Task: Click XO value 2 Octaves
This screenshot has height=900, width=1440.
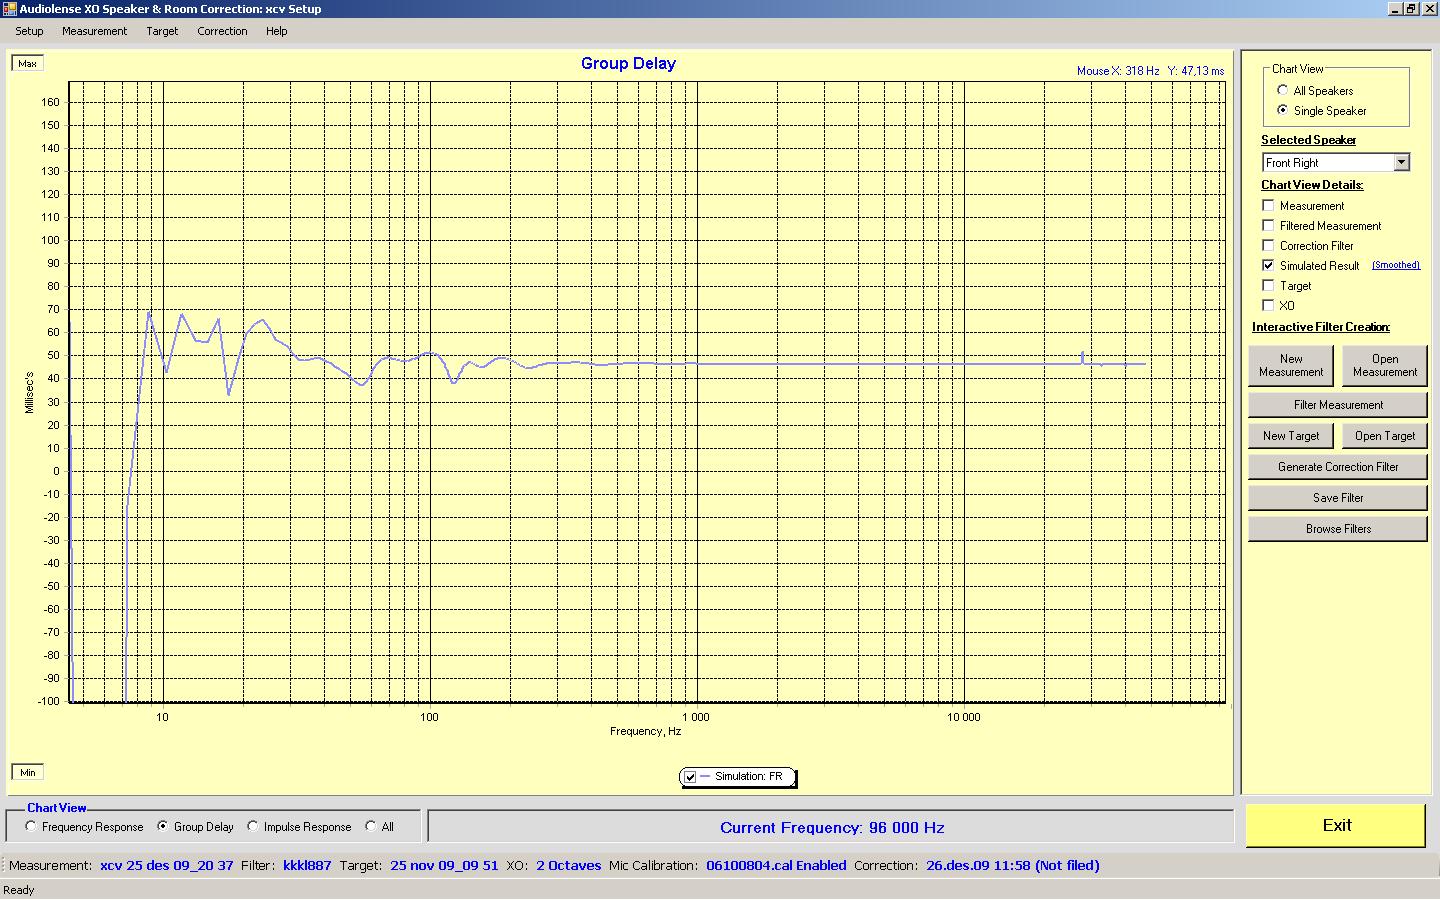Action: 569,866
